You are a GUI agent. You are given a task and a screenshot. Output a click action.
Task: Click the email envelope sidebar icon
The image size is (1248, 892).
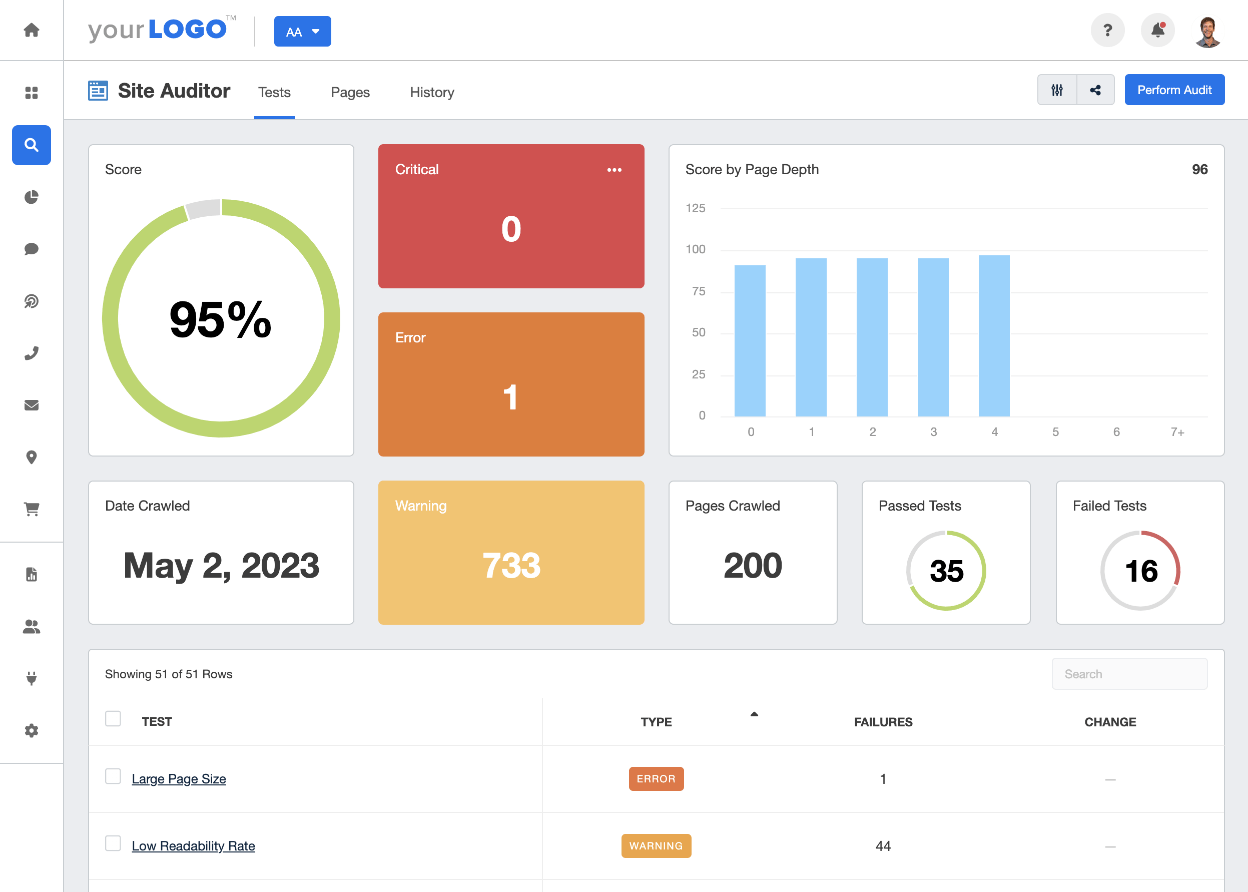(31, 405)
